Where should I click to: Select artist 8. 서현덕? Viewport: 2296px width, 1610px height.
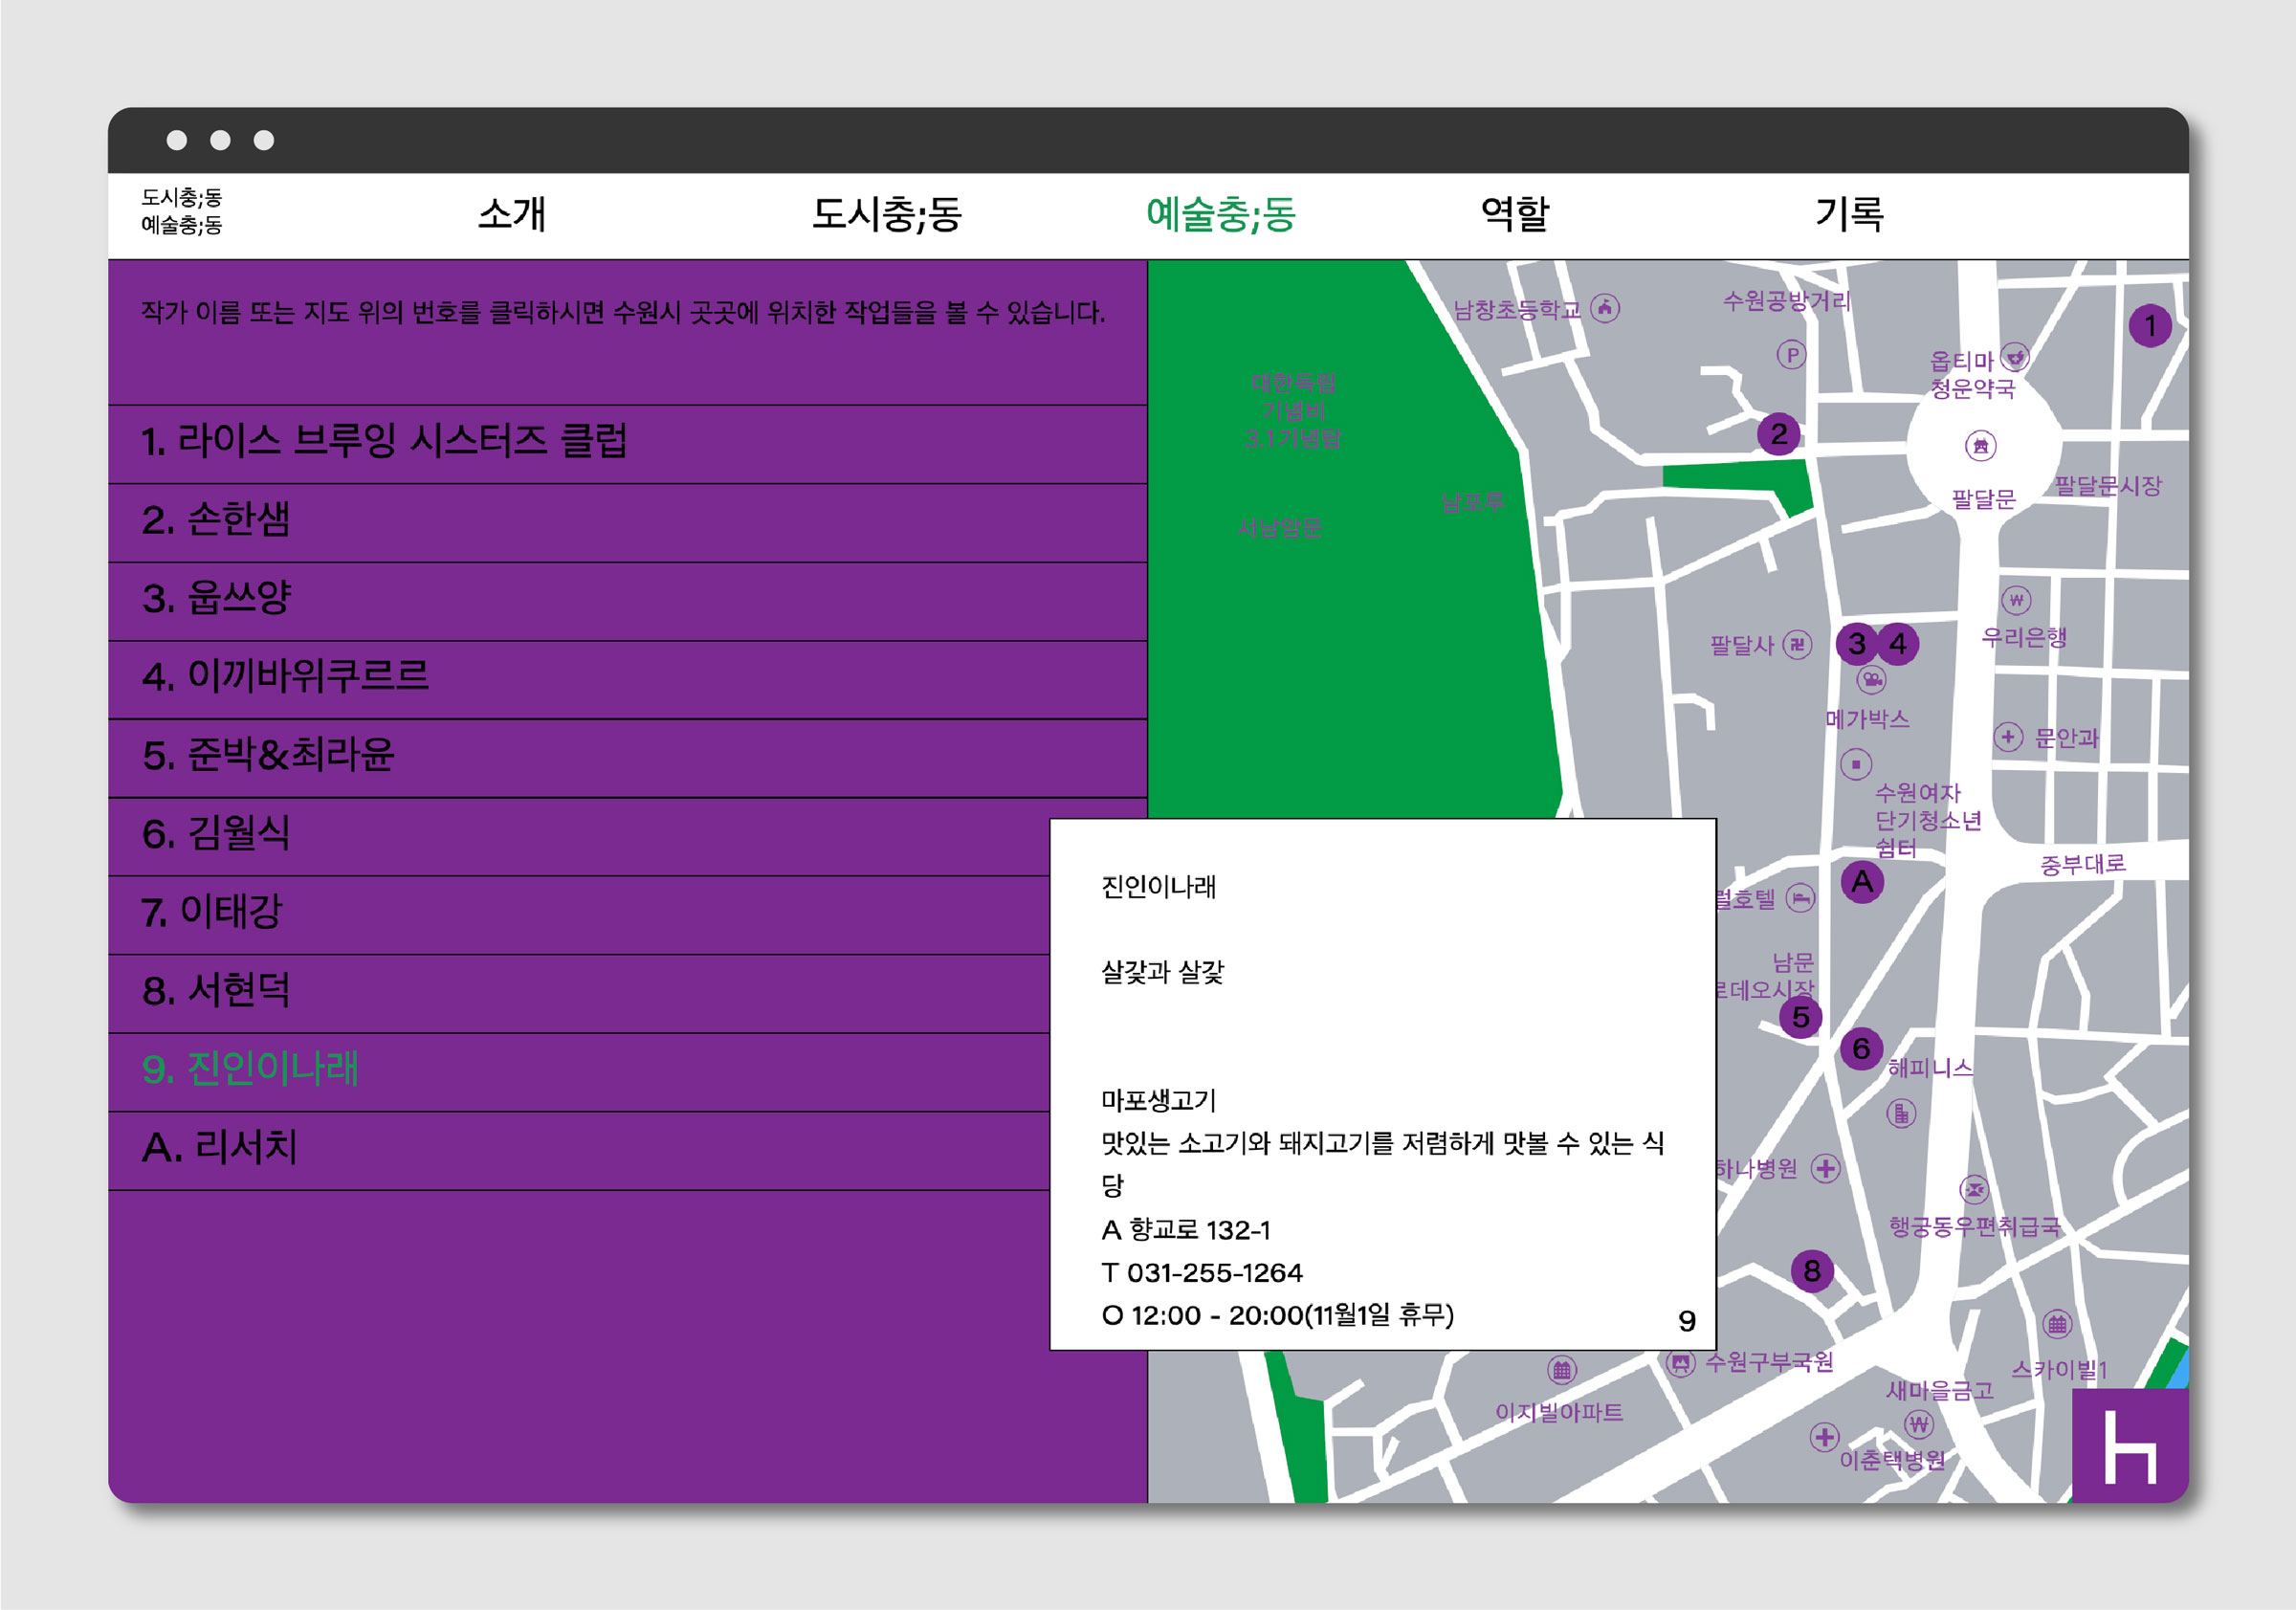click(x=578, y=994)
